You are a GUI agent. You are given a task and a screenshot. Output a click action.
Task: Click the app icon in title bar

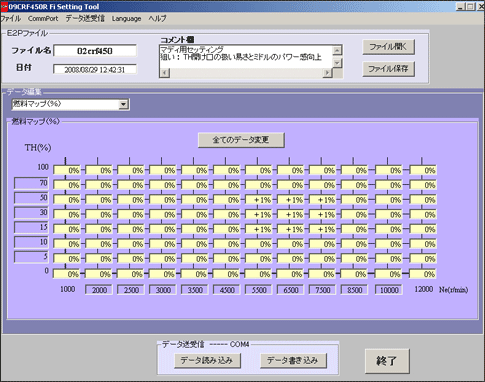[x=4, y=7]
